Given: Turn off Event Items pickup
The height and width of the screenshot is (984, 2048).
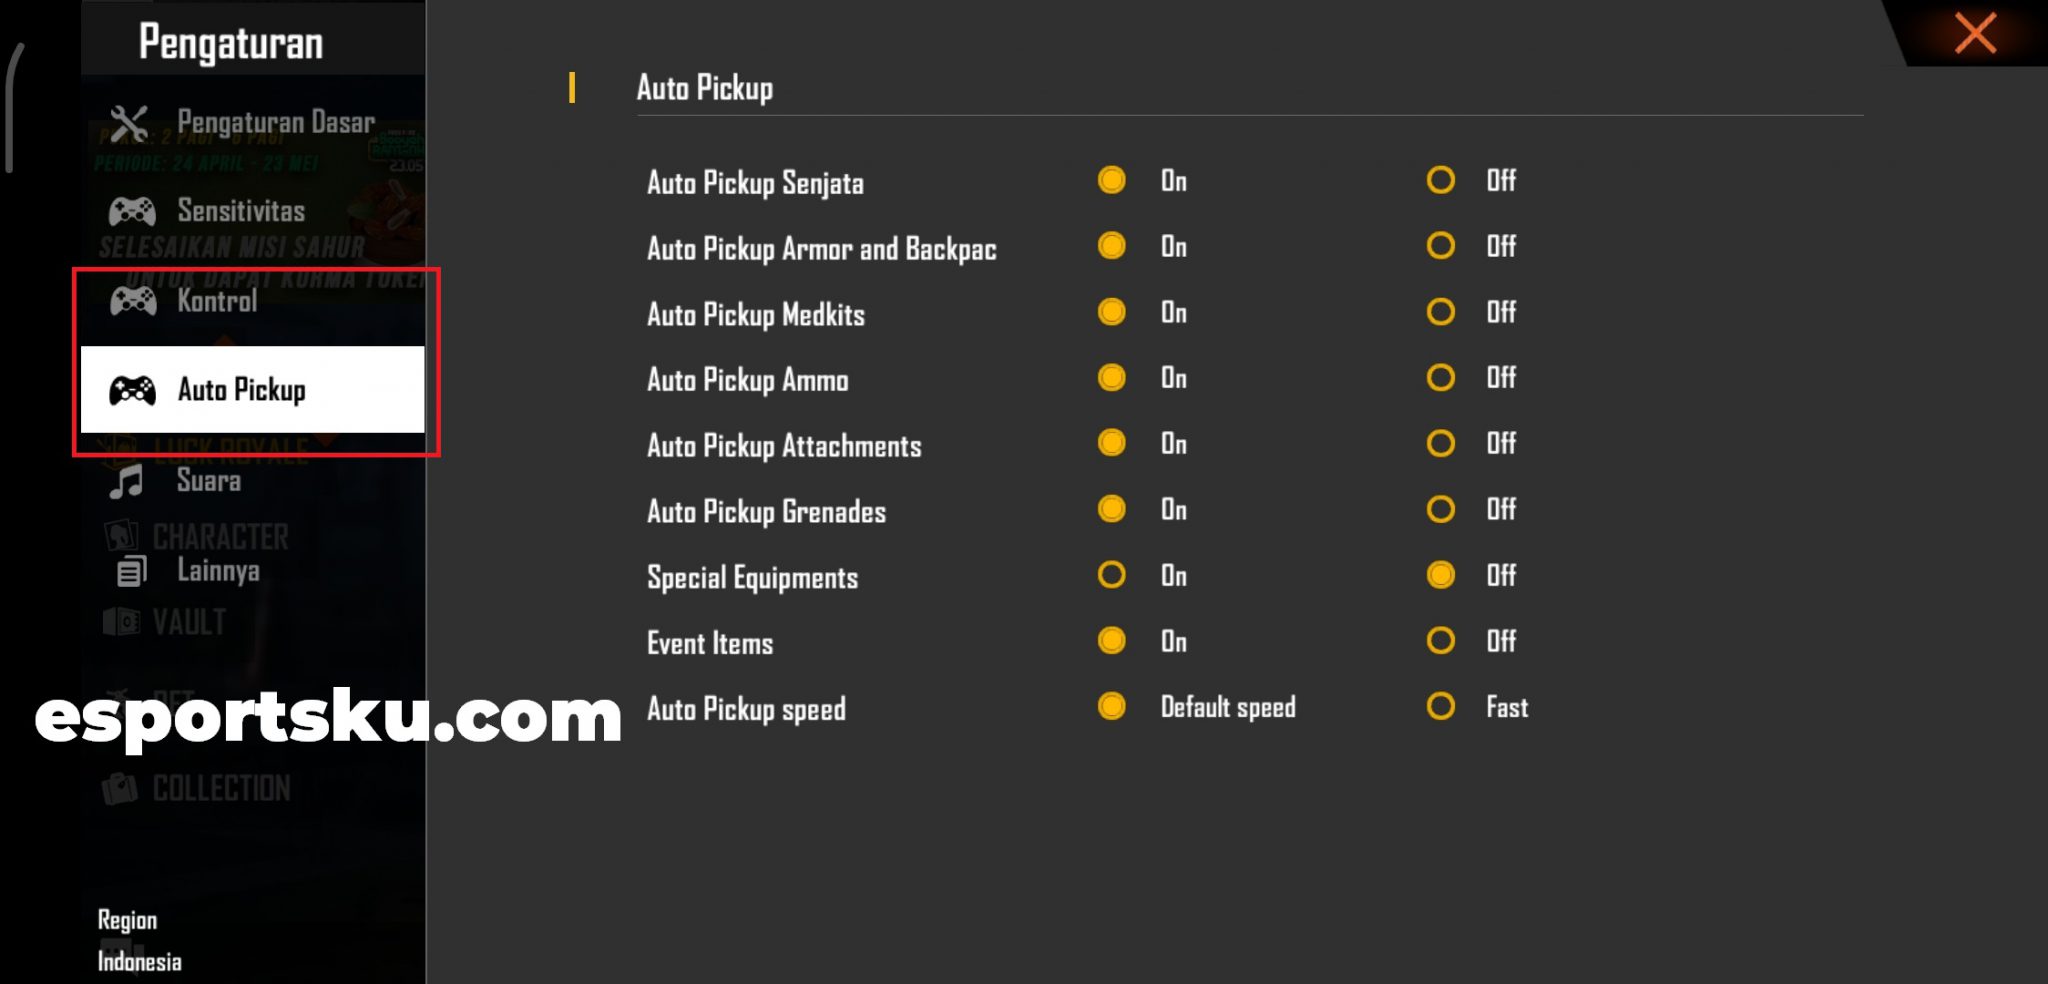Looking at the screenshot, I should (x=1440, y=641).
